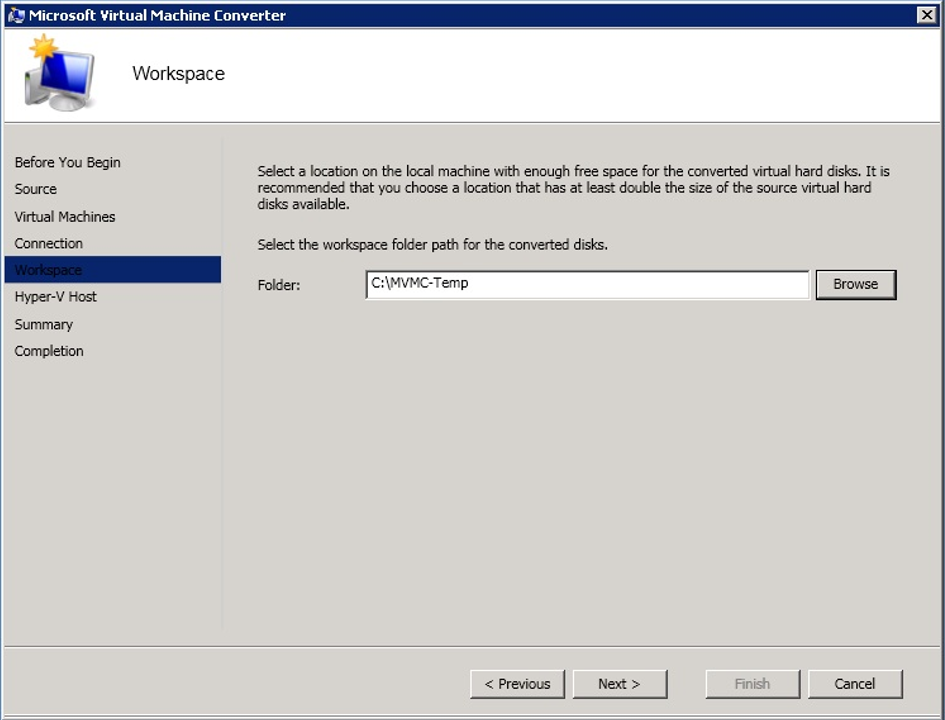Select the Source step in sidebar
This screenshot has height=720, width=945.
click(x=36, y=189)
